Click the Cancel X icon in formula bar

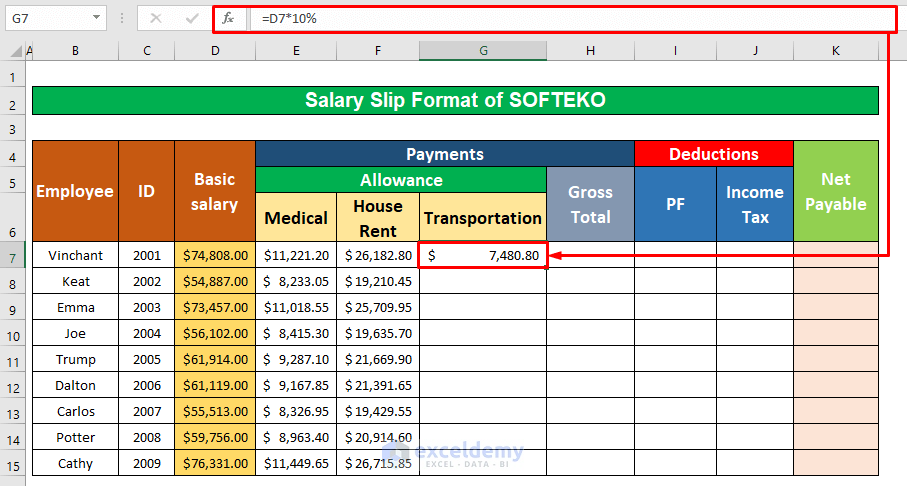tap(156, 18)
